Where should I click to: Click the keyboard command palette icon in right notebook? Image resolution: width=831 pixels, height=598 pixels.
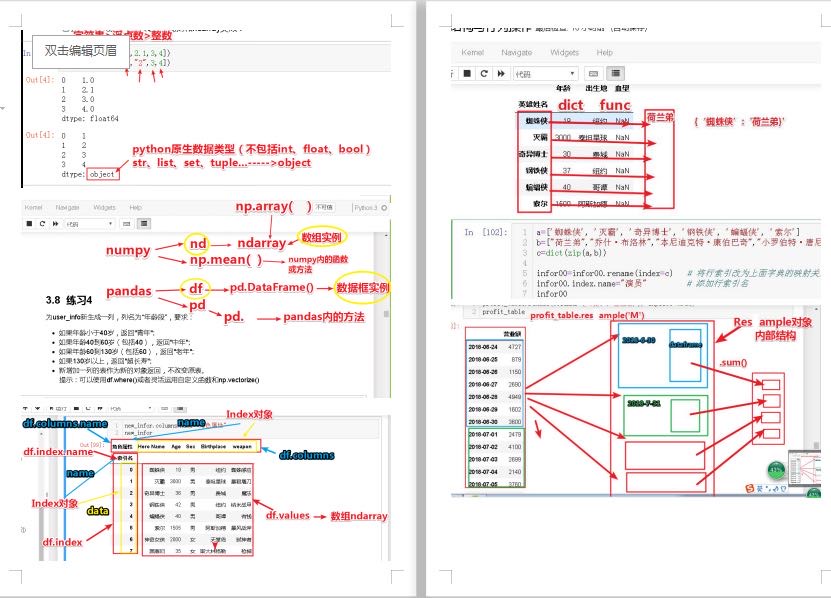(x=593, y=73)
